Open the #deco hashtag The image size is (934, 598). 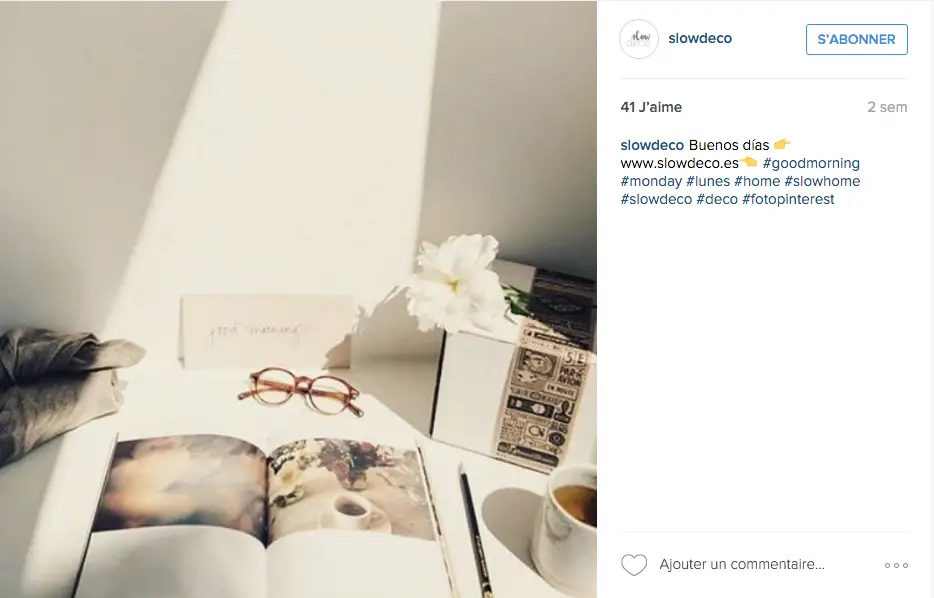click(x=717, y=199)
